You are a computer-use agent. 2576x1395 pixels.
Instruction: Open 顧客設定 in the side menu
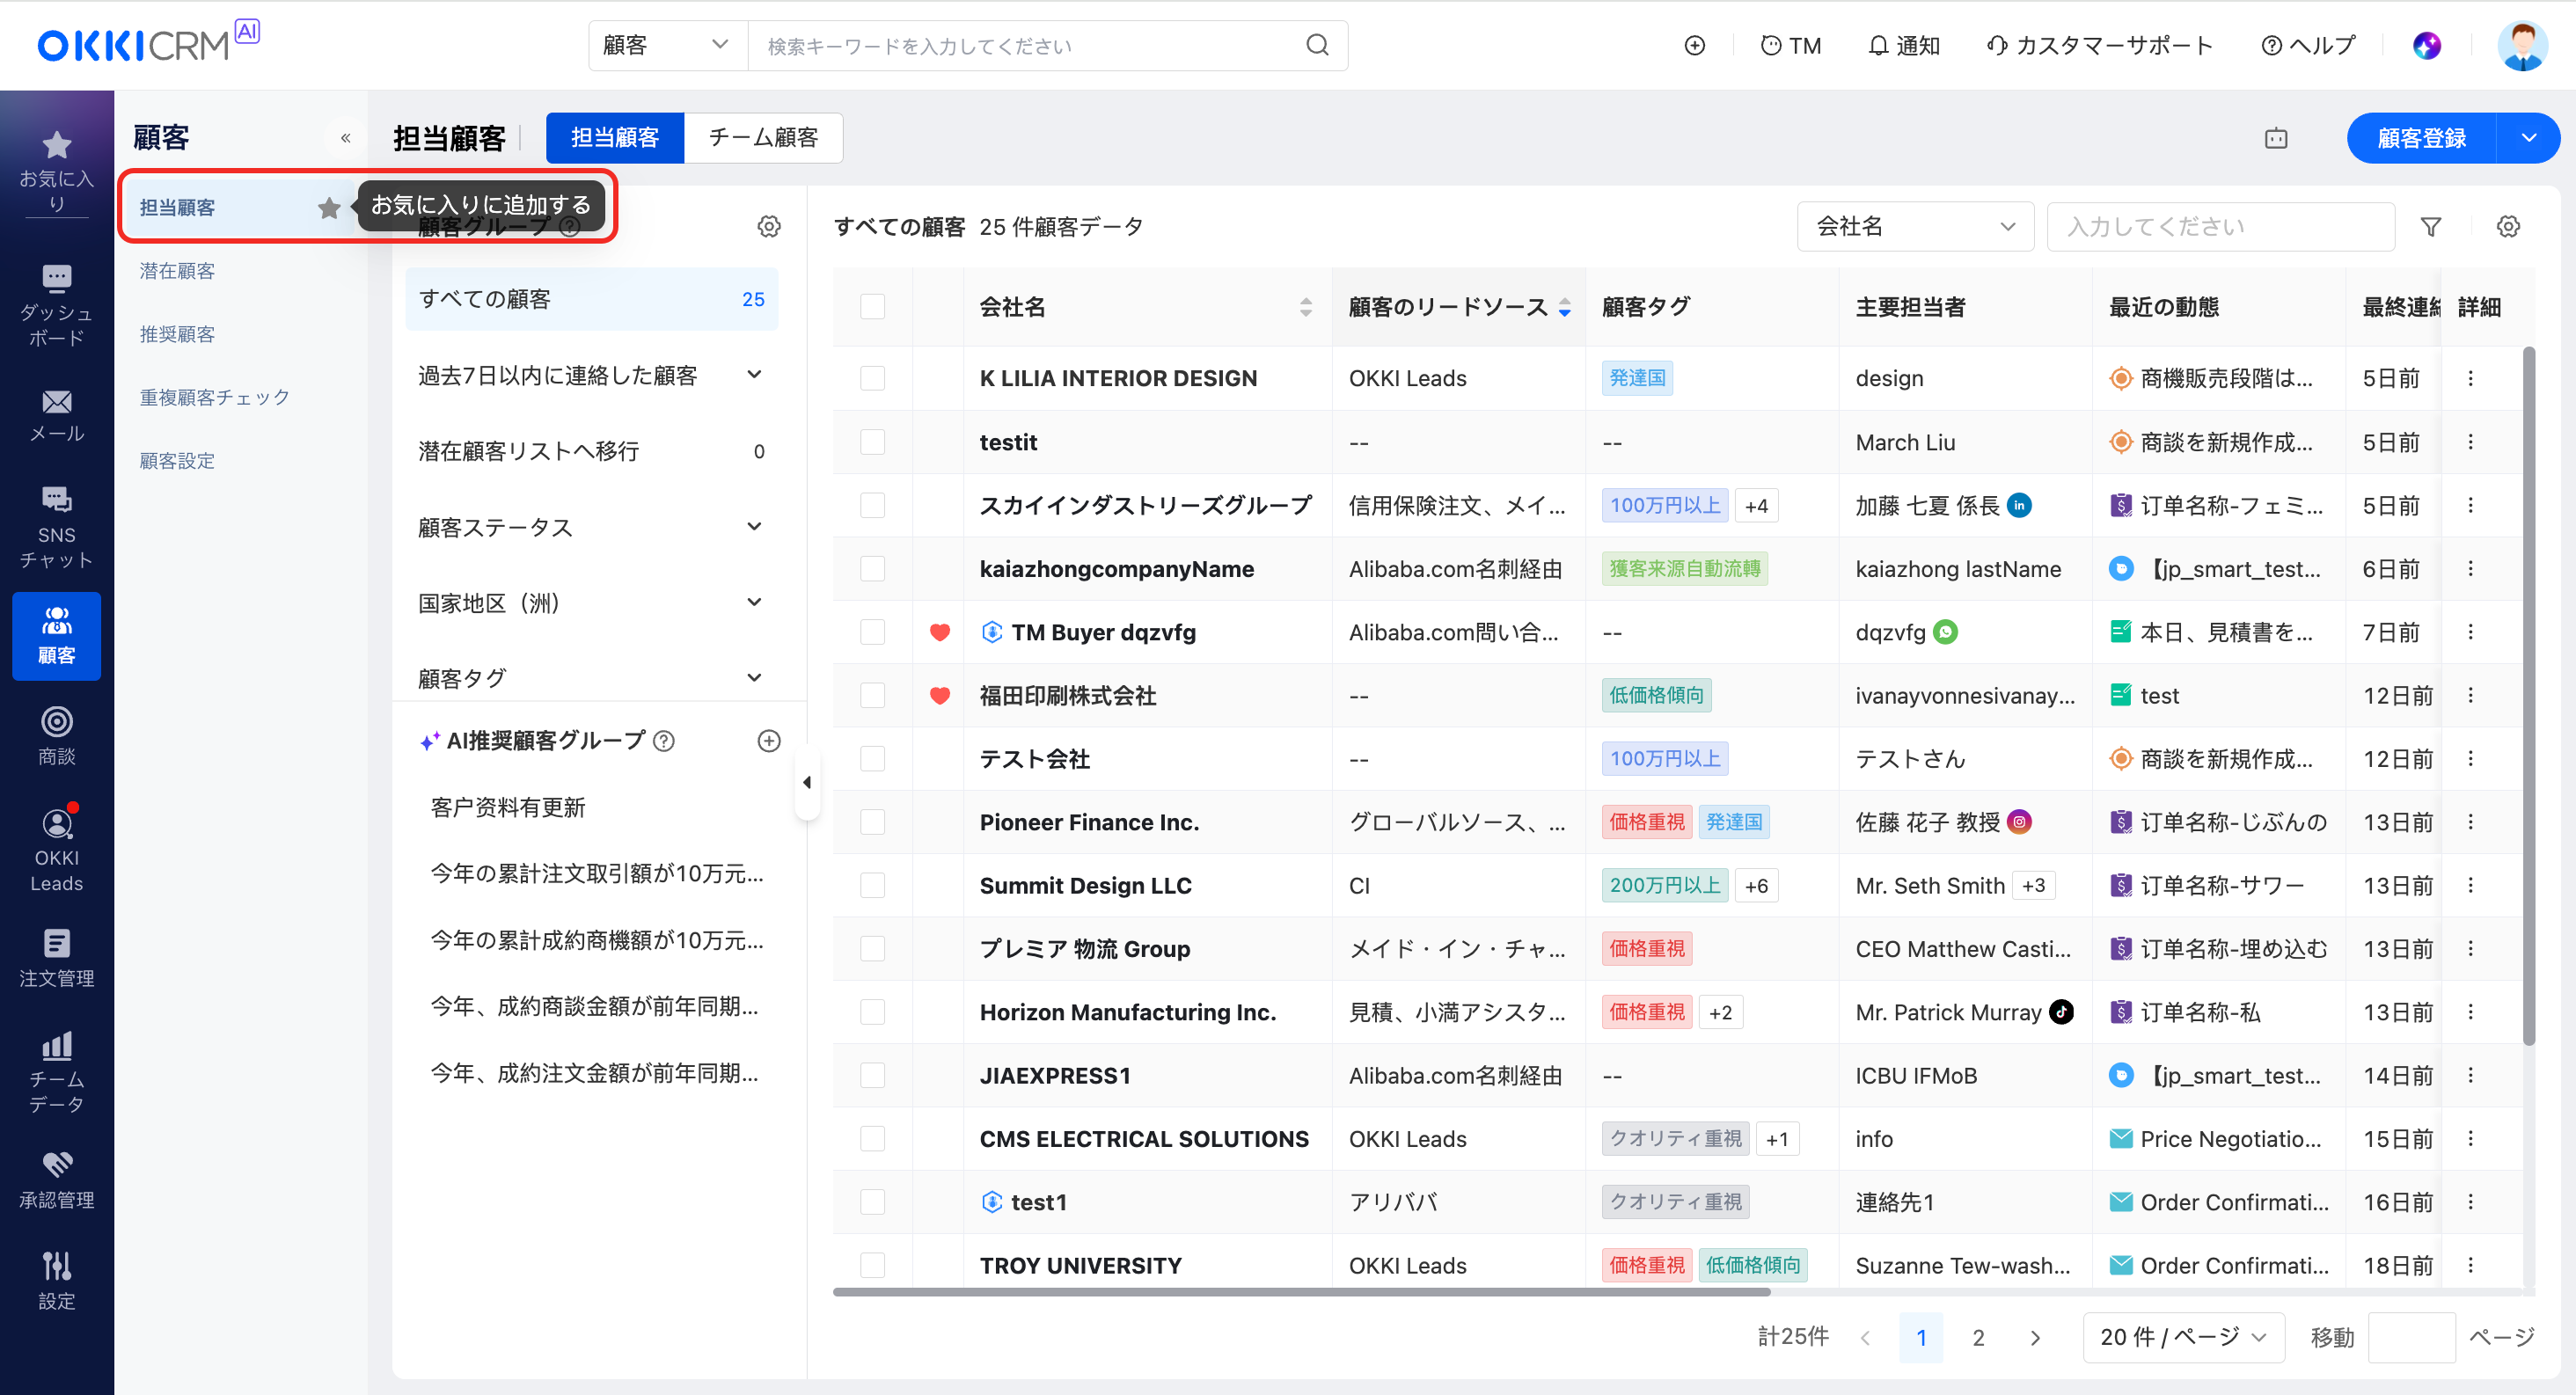[177, 461]
